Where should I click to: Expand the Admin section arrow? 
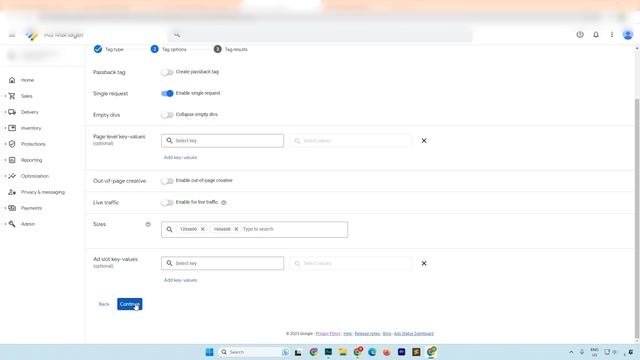5,224
